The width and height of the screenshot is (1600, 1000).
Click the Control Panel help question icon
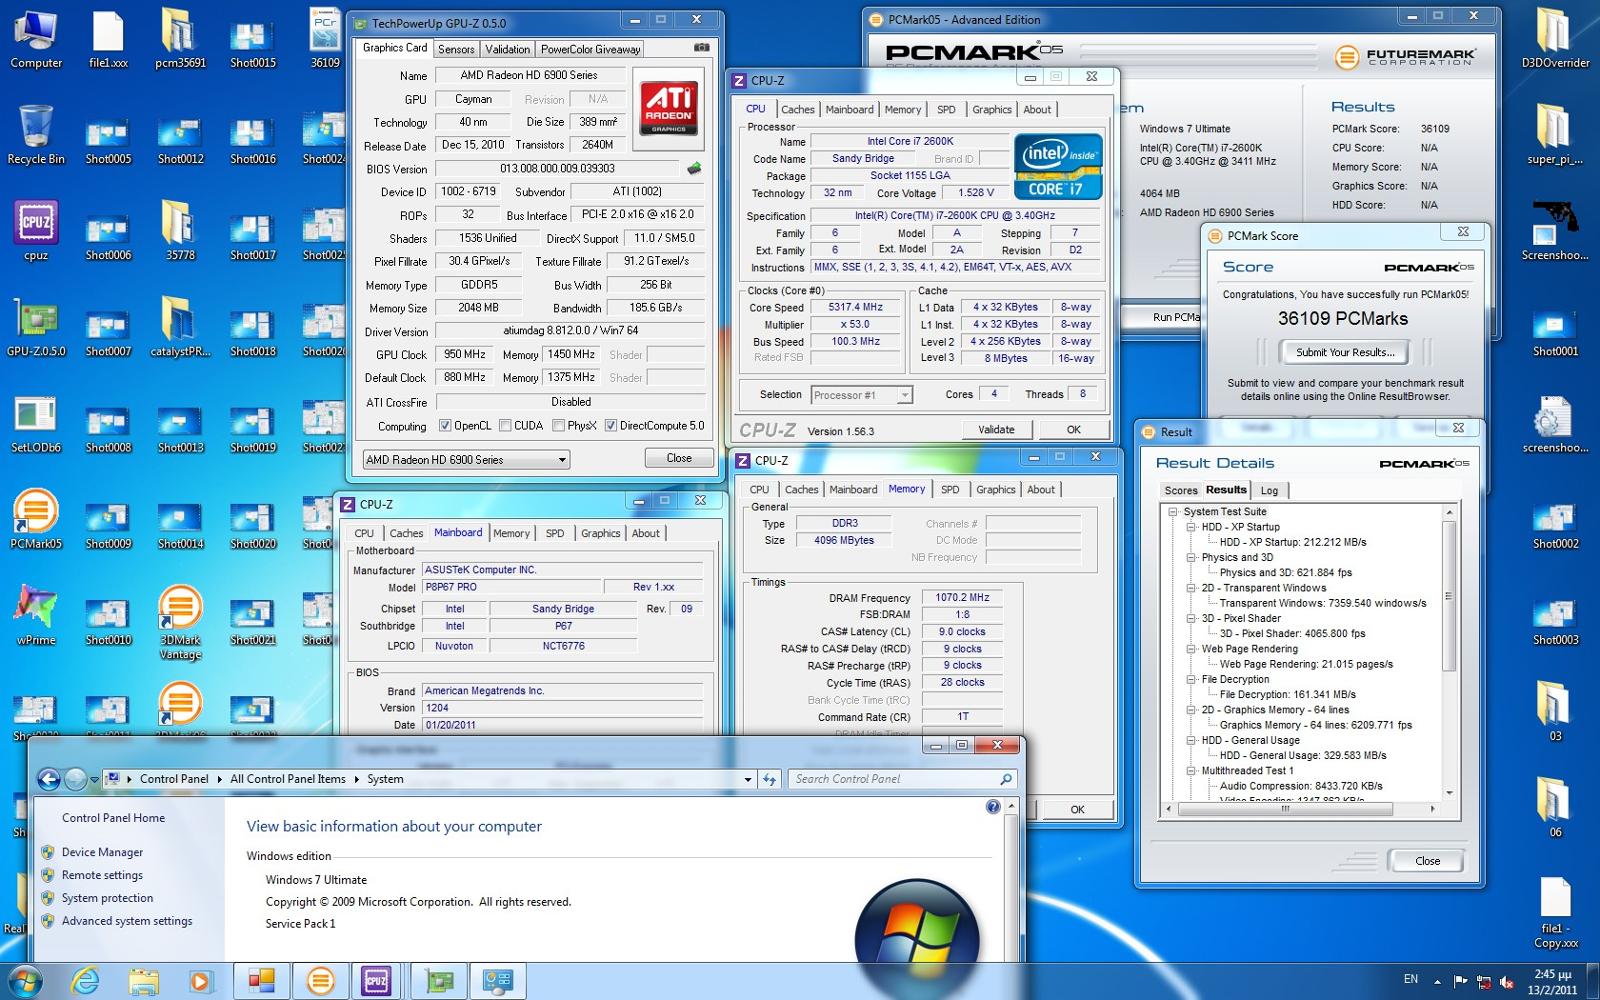click(993, 807)
